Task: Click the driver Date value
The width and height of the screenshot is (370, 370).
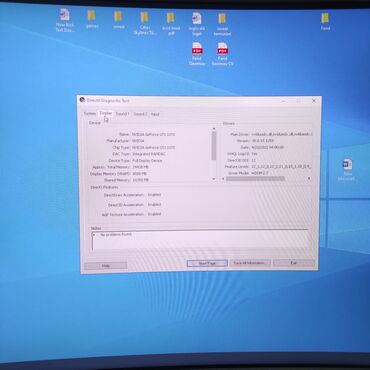Action: coord(268,147)
